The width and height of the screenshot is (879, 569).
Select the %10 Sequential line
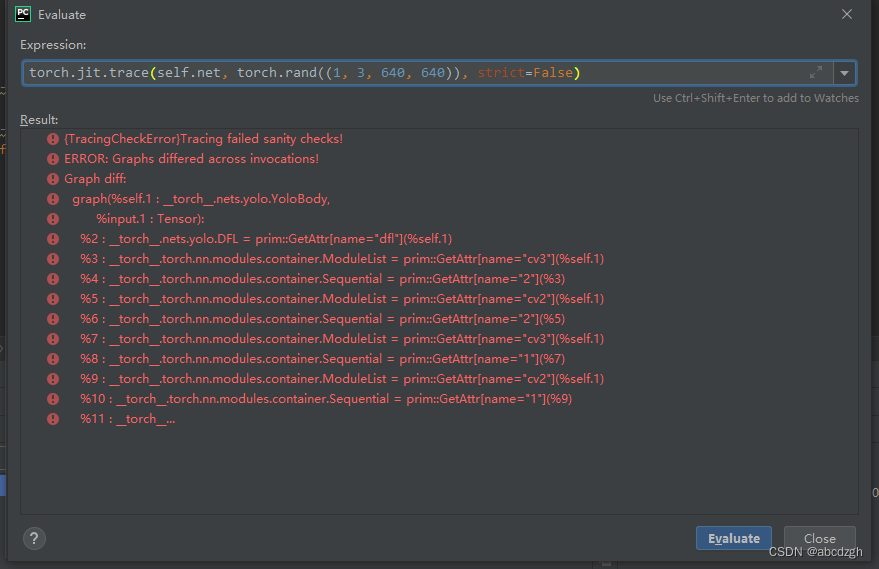(x=326, y=399)
